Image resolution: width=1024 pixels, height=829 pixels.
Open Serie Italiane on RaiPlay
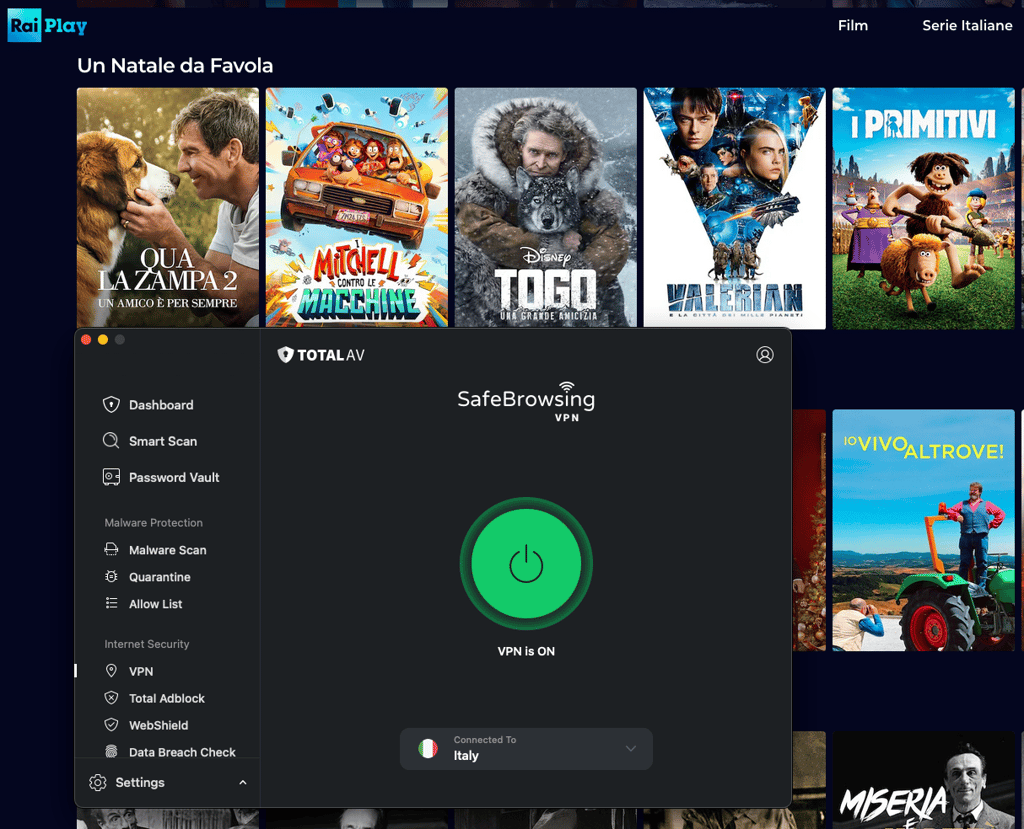point(967,25)
